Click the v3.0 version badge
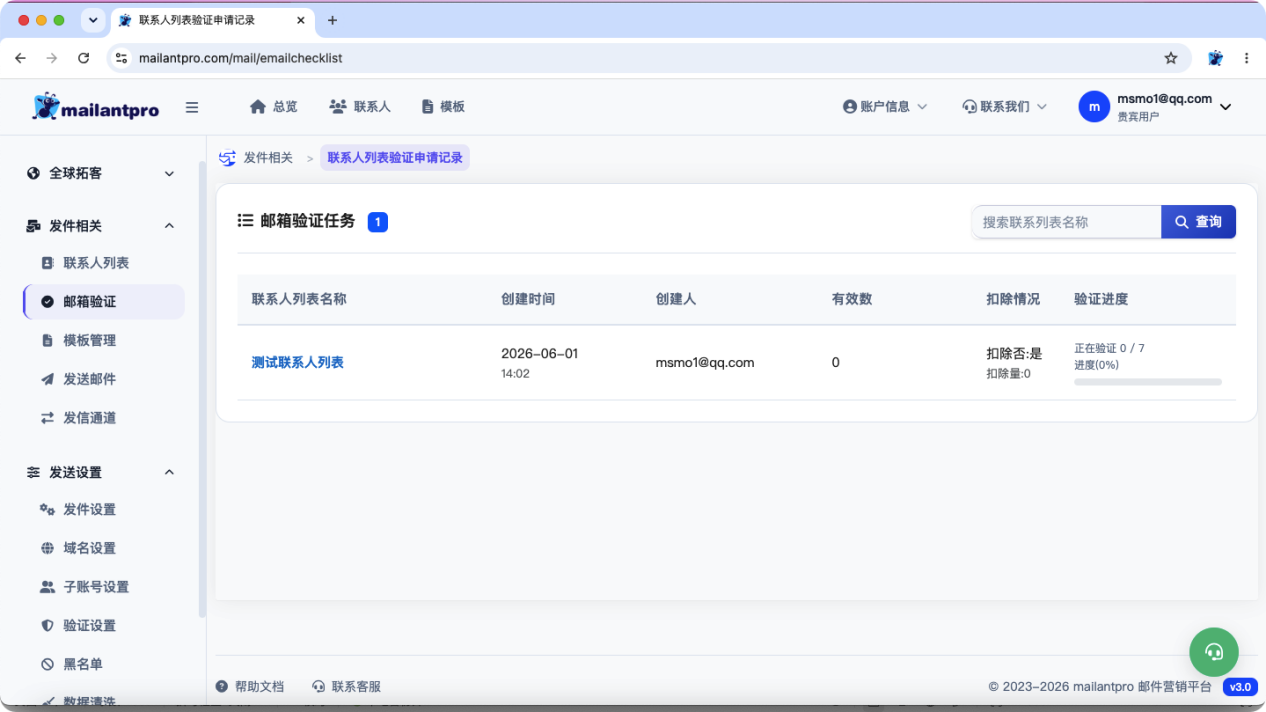Screen dimensions: 1266x712 point(1240,687)
